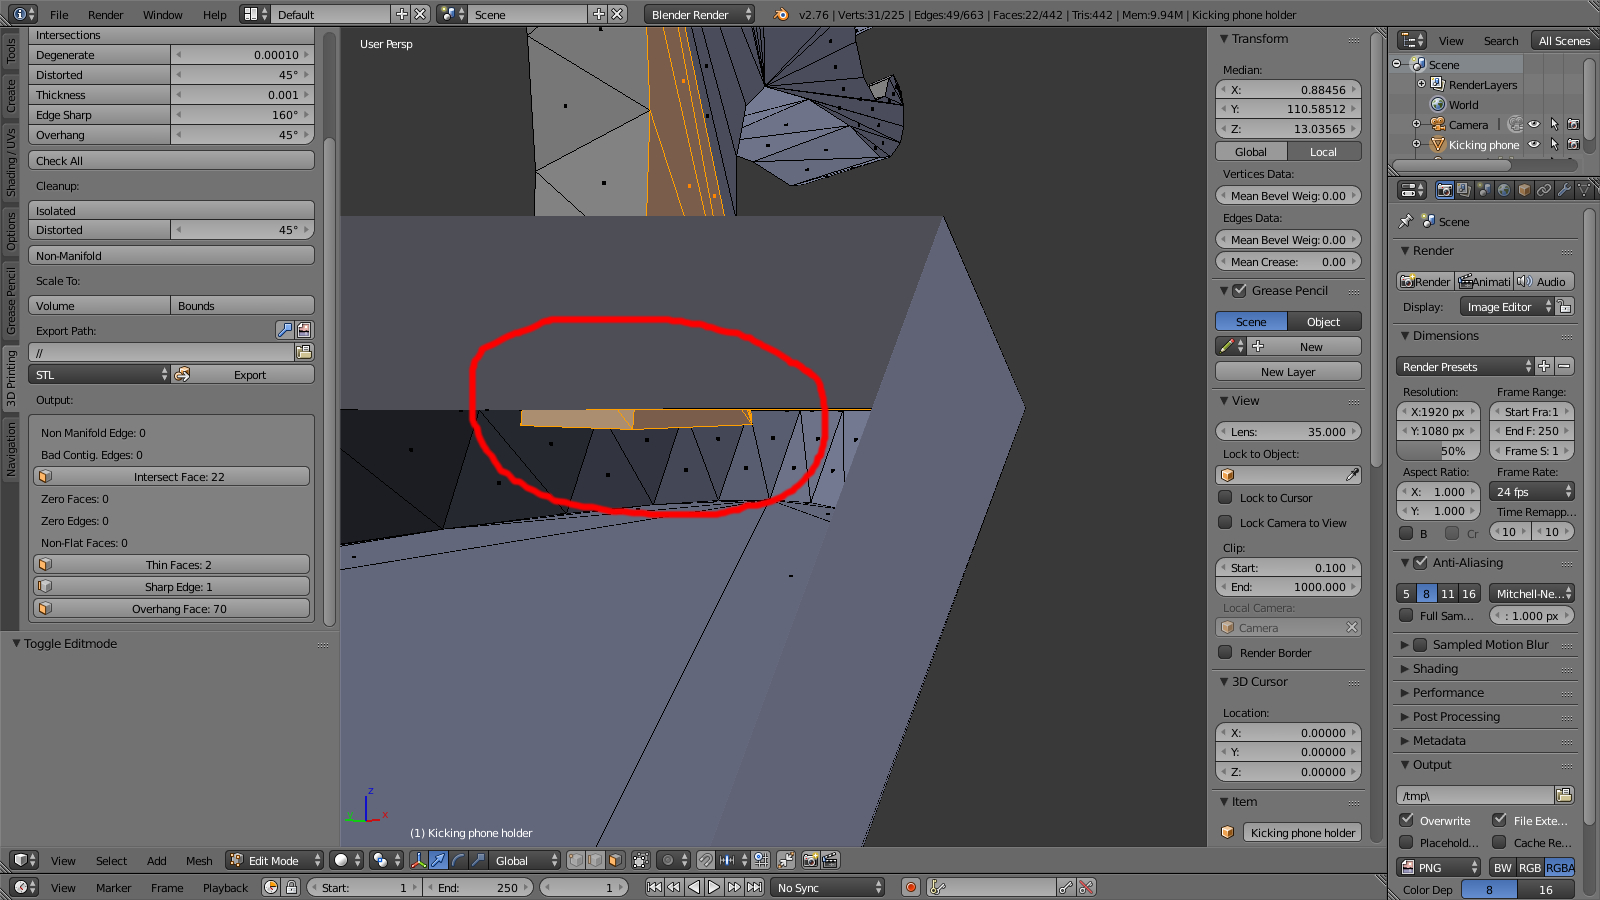Select the translate manipulator arrow icon
Image resolution: width=1600 pixels, height=900 pixels.
click(x=438, y=860)
